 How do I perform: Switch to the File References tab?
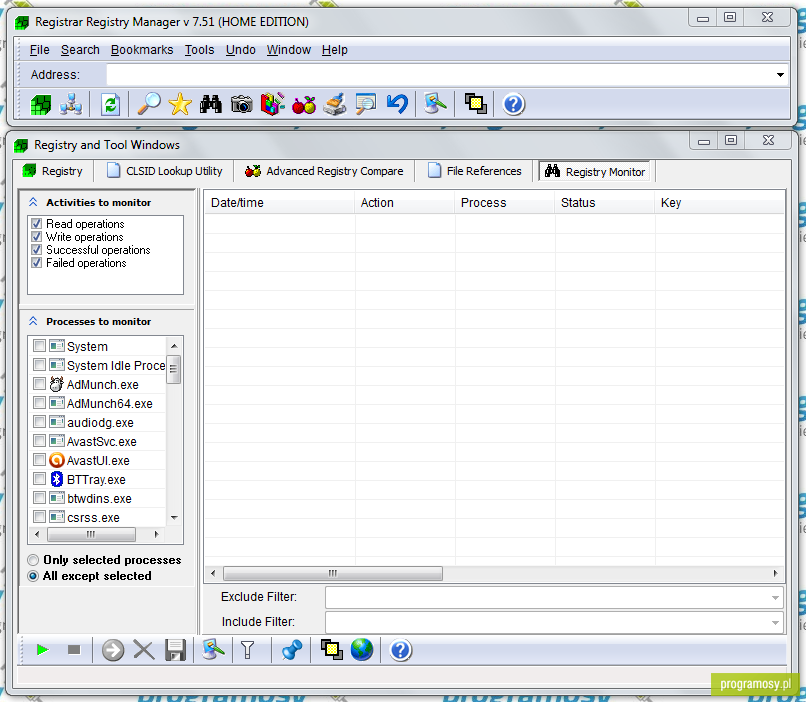(x=475, y=171)
